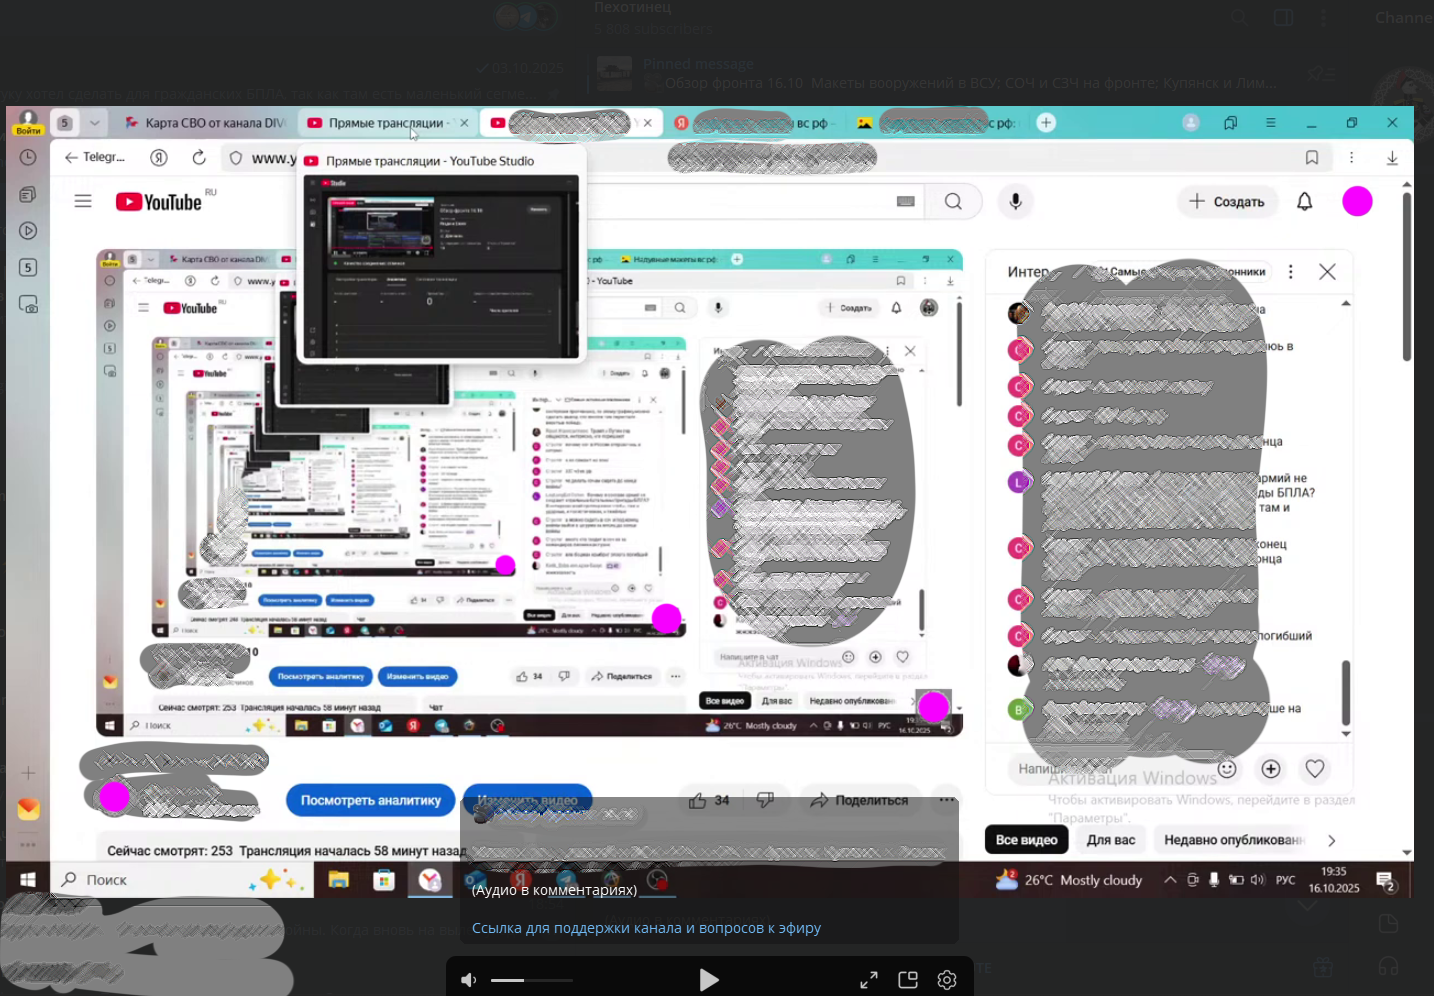1434x996 pixels.
Task: Adjust the media viewer volume slider
Action: (x=532, y=980)
